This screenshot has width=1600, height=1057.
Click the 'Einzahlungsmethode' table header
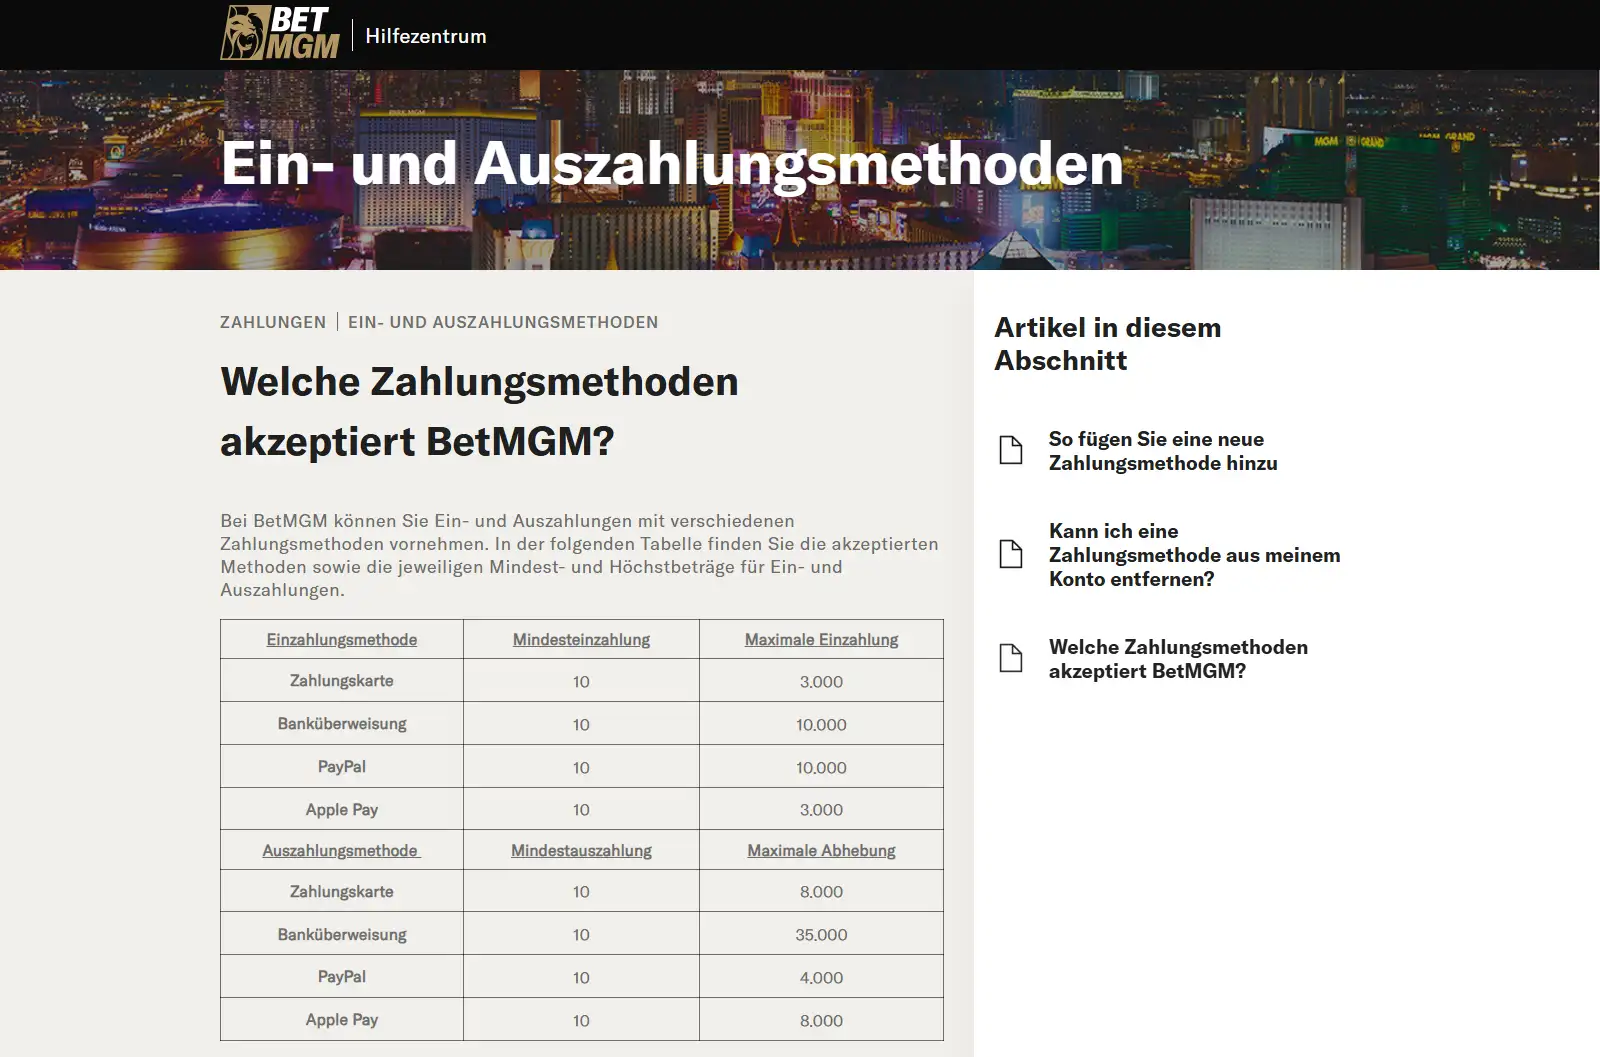(x=342, y=640)
